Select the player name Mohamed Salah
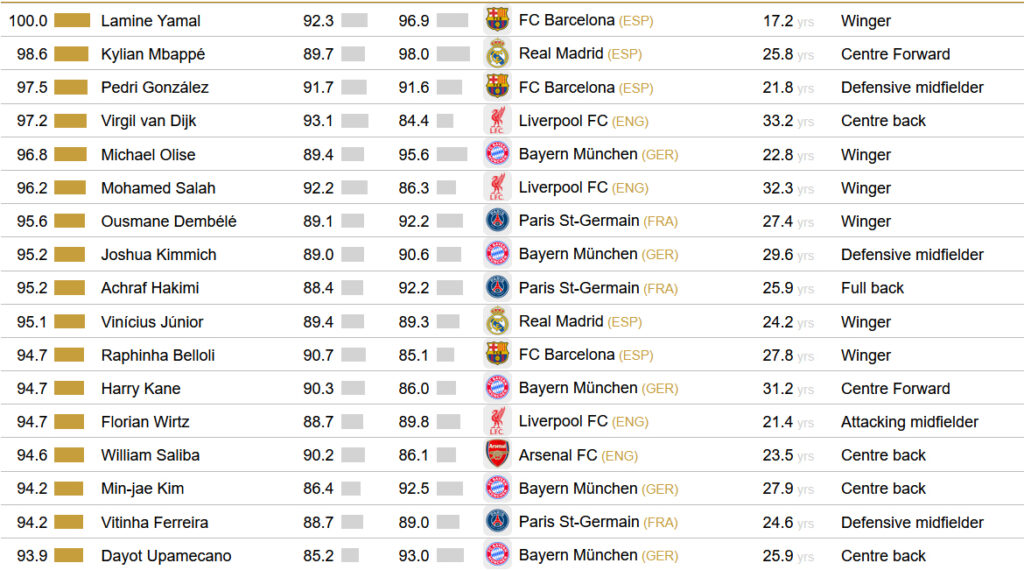Viewport: 1024px width, 570px height. pyautogui.click(x=158, y=188)
